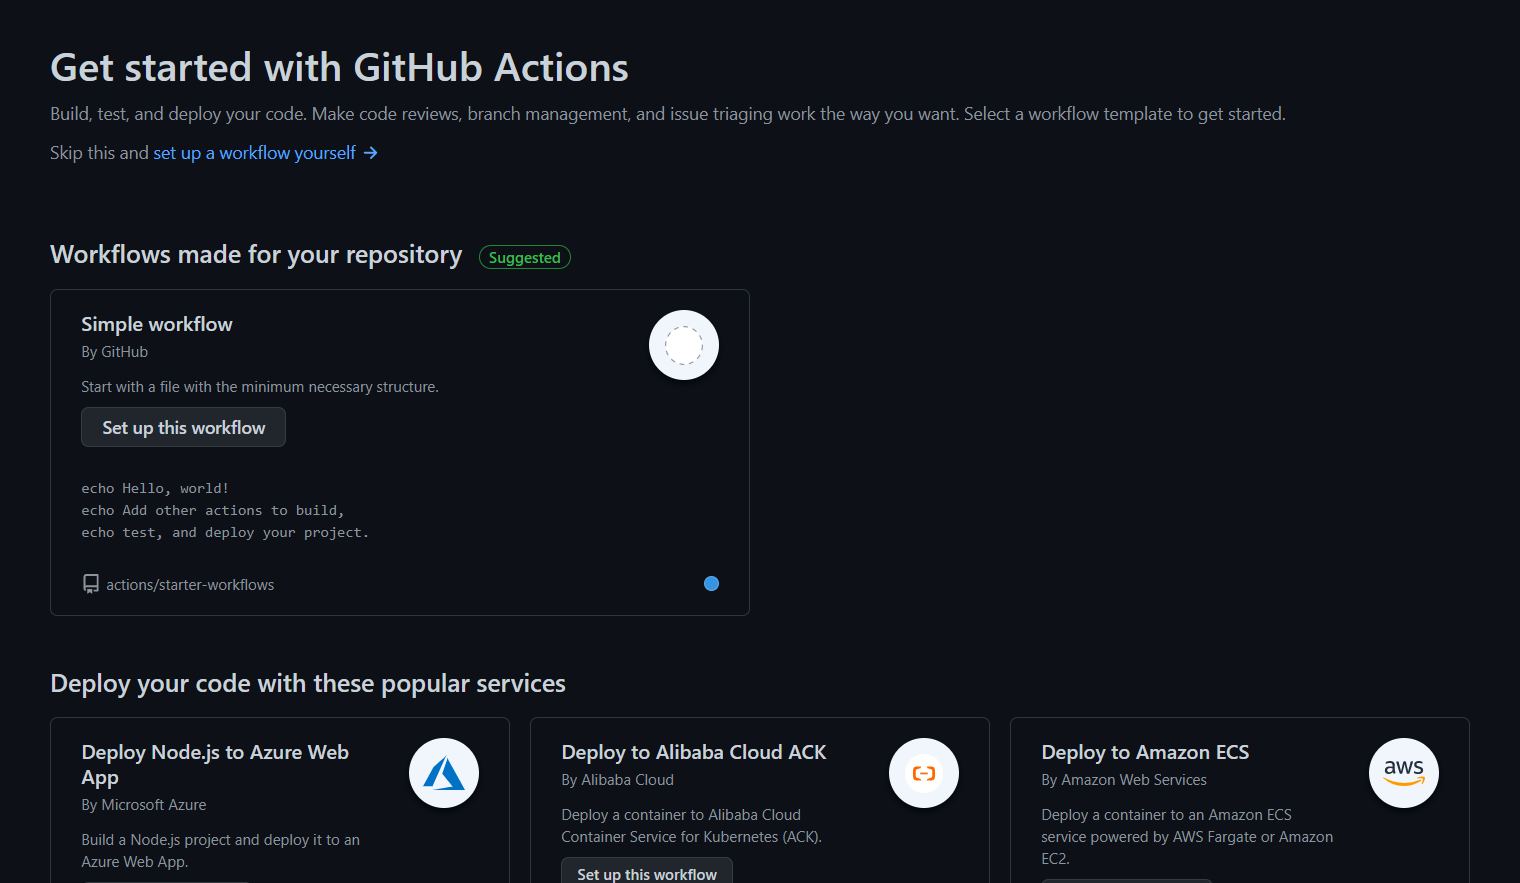Click 'By Microsoft Azure' author text
This screenshot has width=1520, height=883.
click(144, 805)
